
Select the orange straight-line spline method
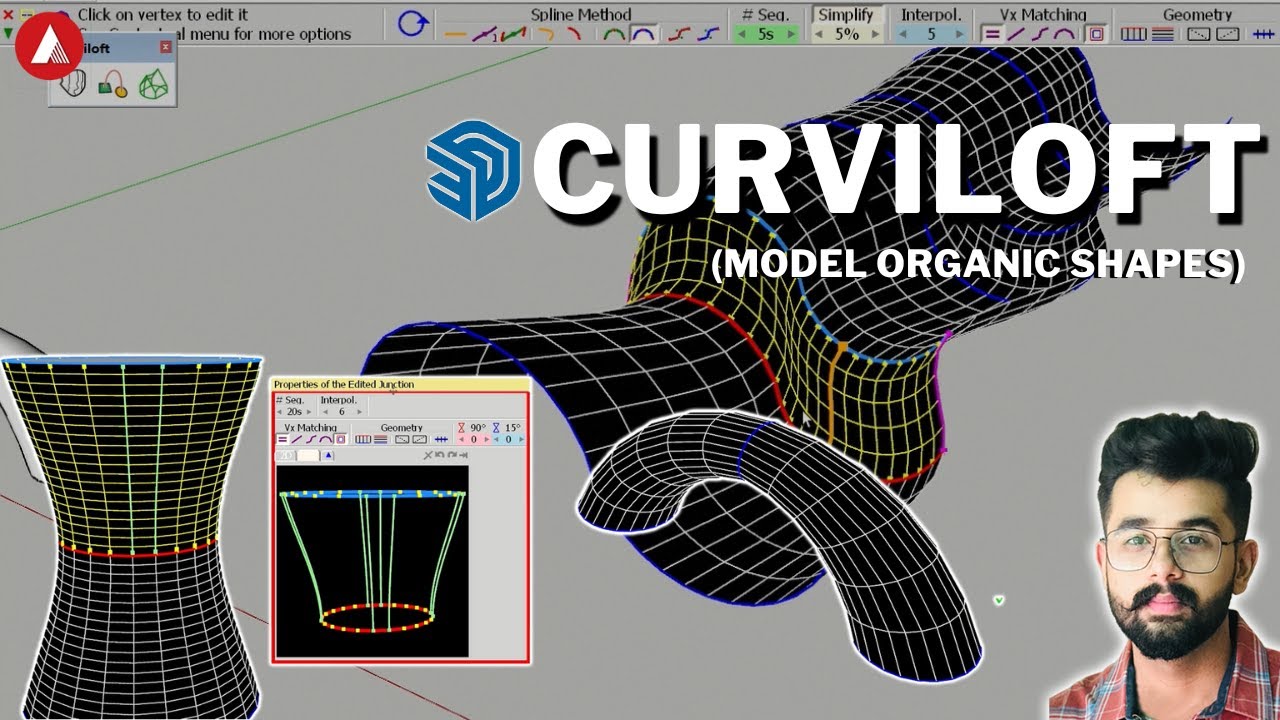(x=455, y=34)
